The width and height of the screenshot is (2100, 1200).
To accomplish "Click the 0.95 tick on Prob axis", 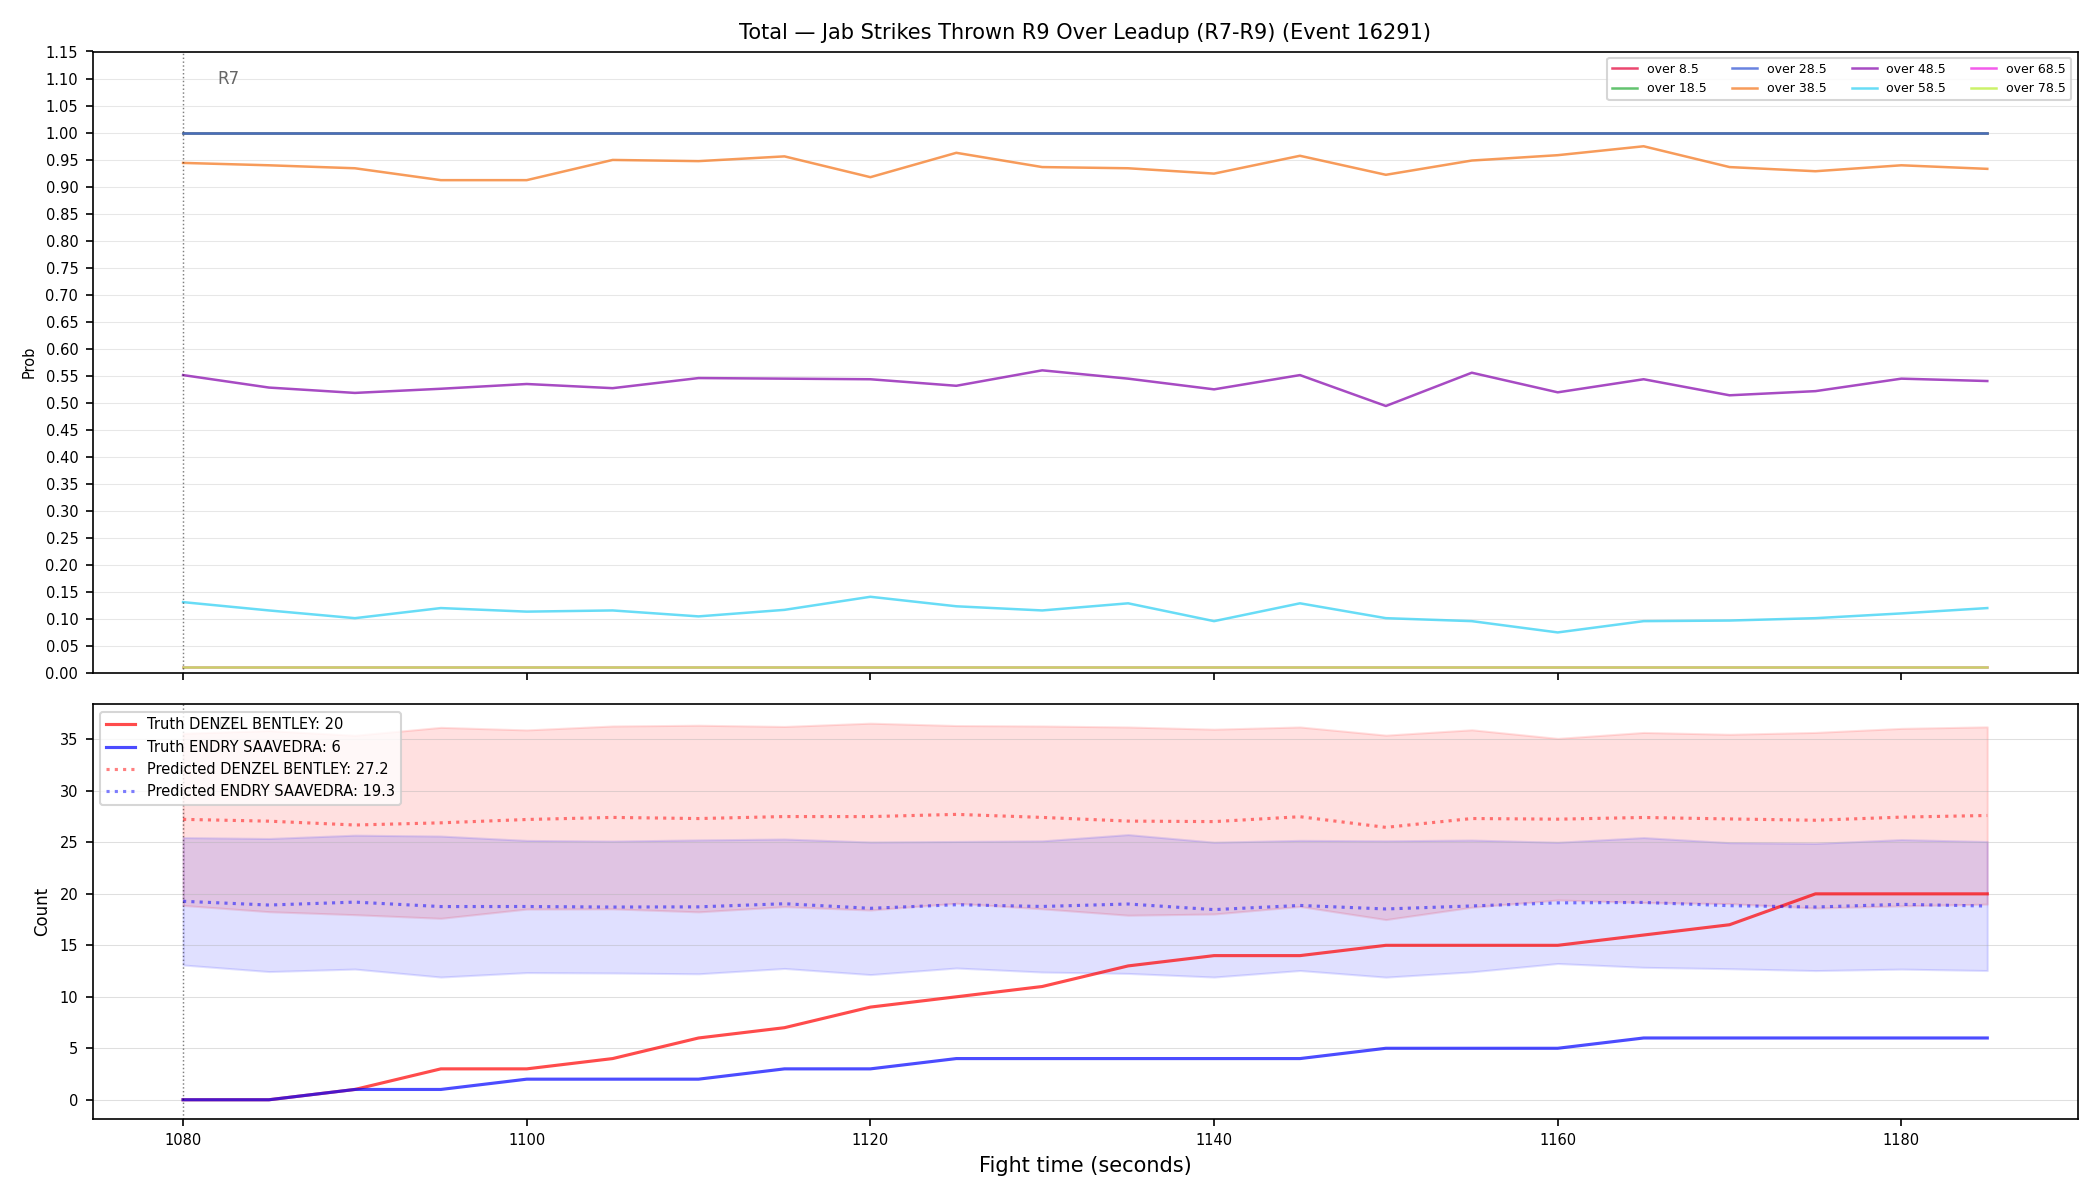I will coord(62,160).
